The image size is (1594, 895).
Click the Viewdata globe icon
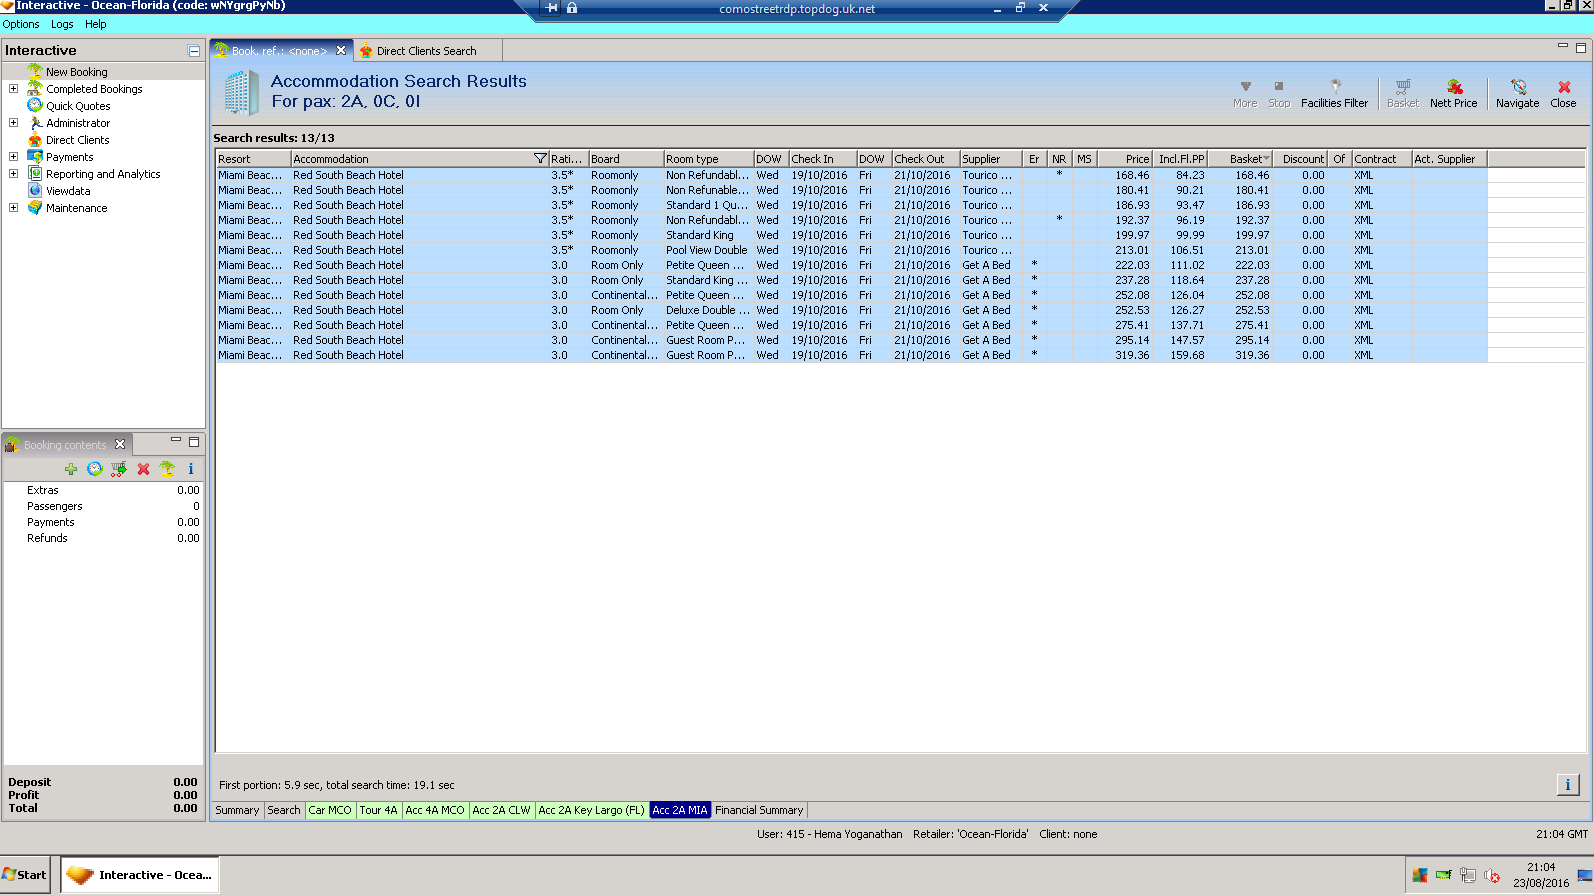point(35,190)
